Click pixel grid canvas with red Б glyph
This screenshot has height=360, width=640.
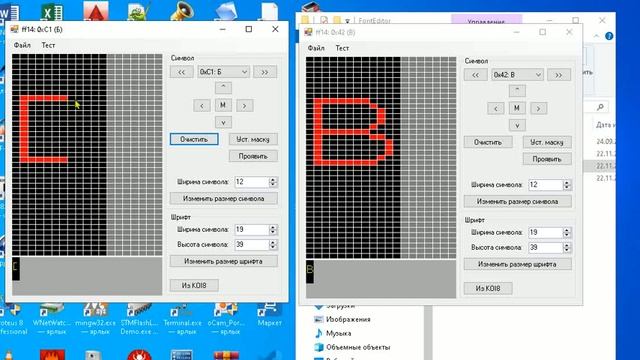click(87, 155)
